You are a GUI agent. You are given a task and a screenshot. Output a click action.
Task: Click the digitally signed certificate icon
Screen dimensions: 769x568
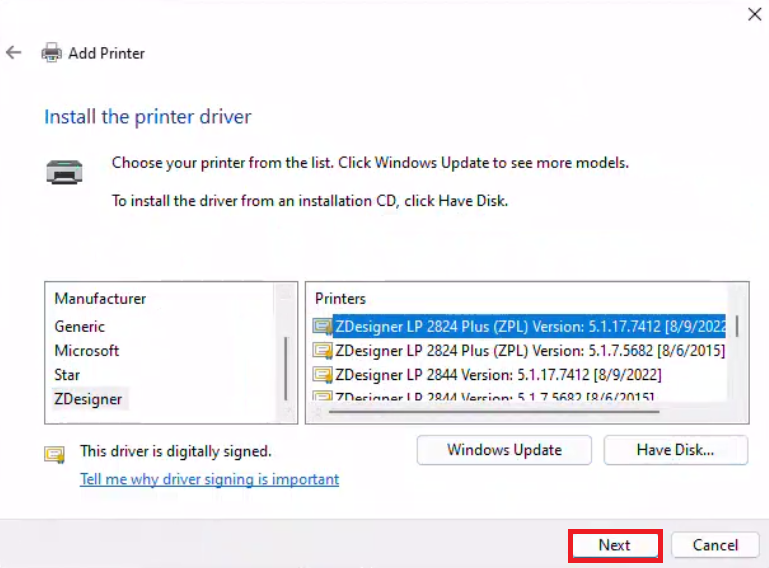54,454
